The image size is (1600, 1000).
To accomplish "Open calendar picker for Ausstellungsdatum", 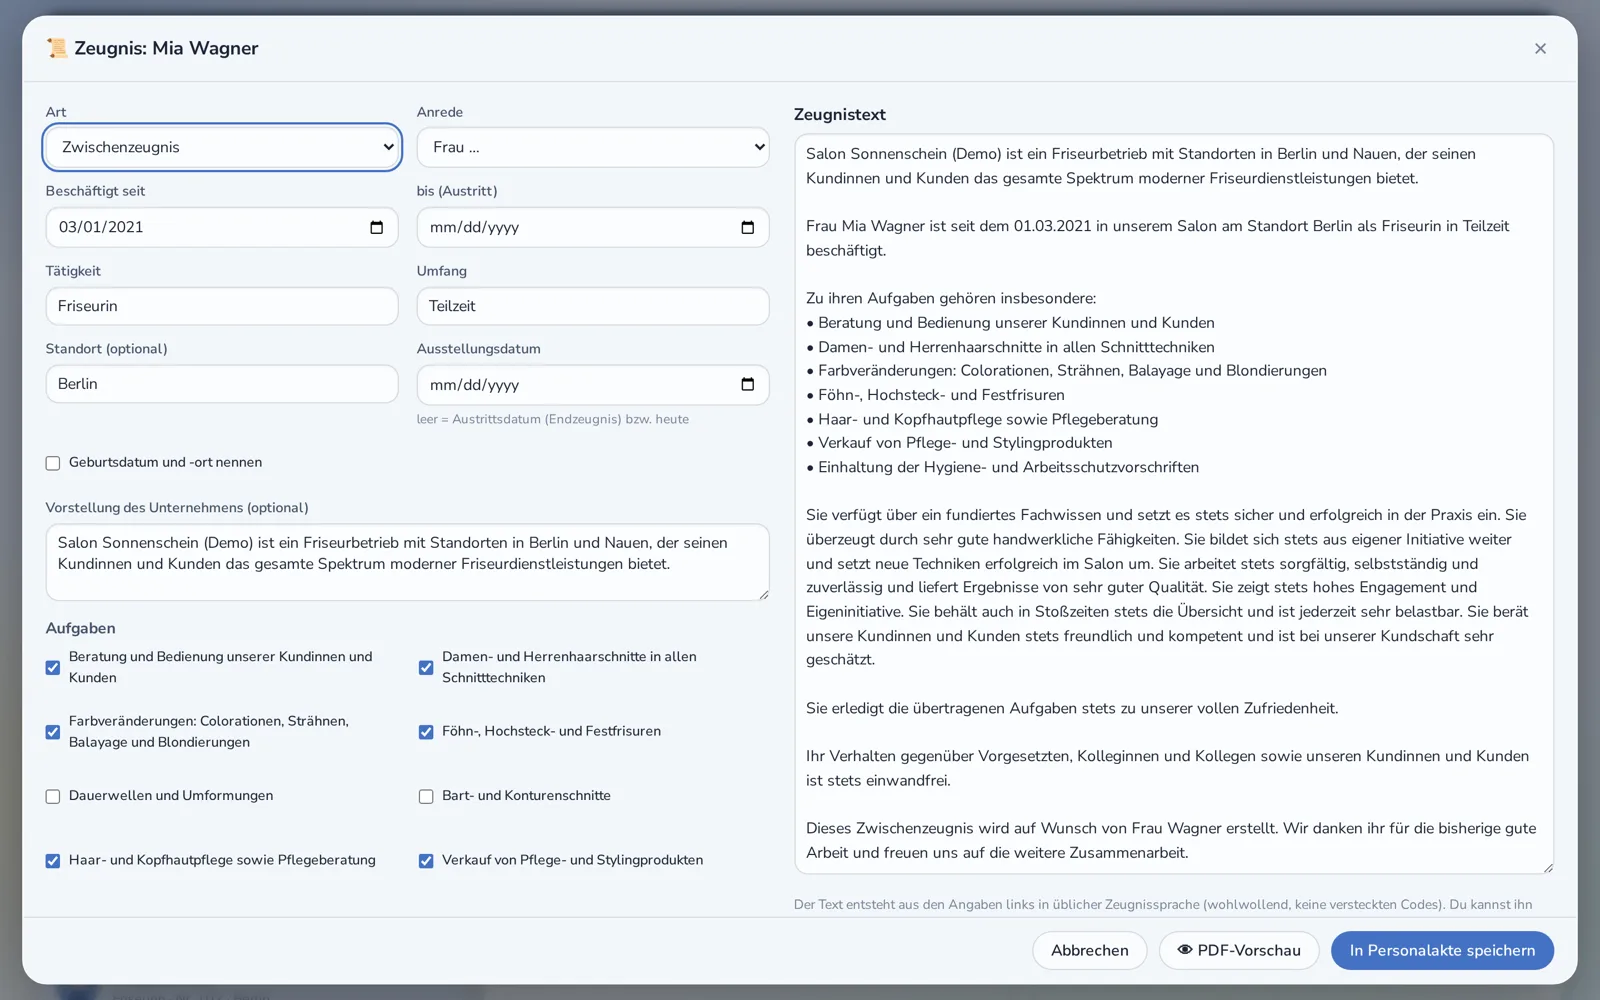I will point(747,385).
